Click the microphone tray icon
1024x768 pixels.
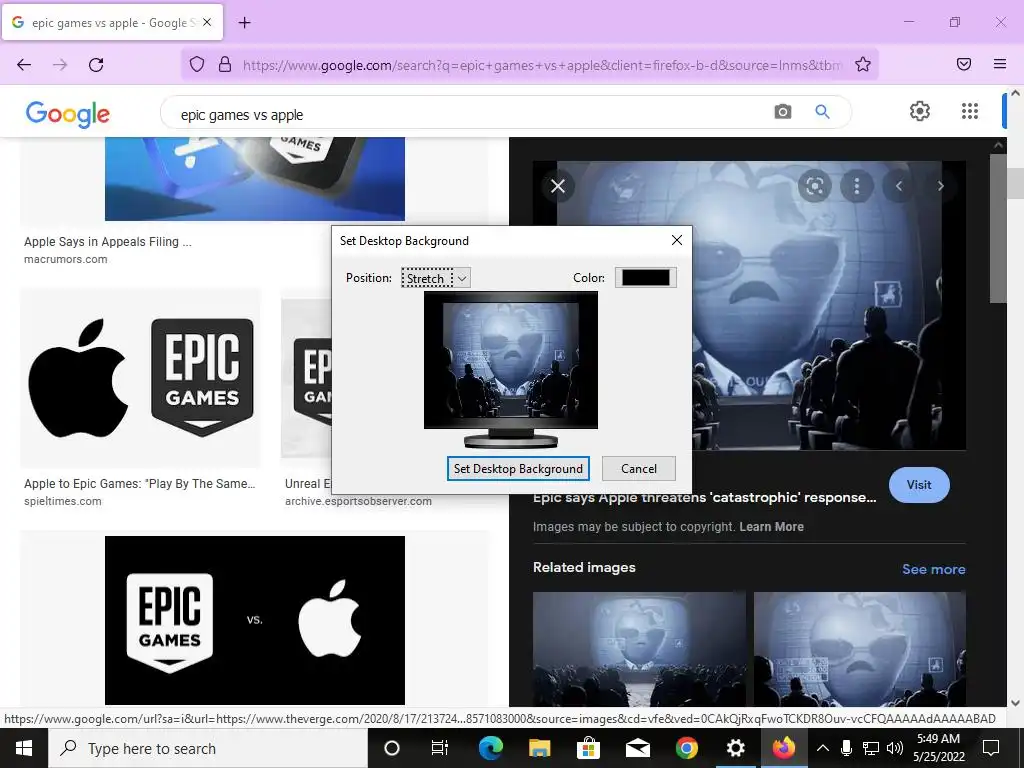coord(846,748)
